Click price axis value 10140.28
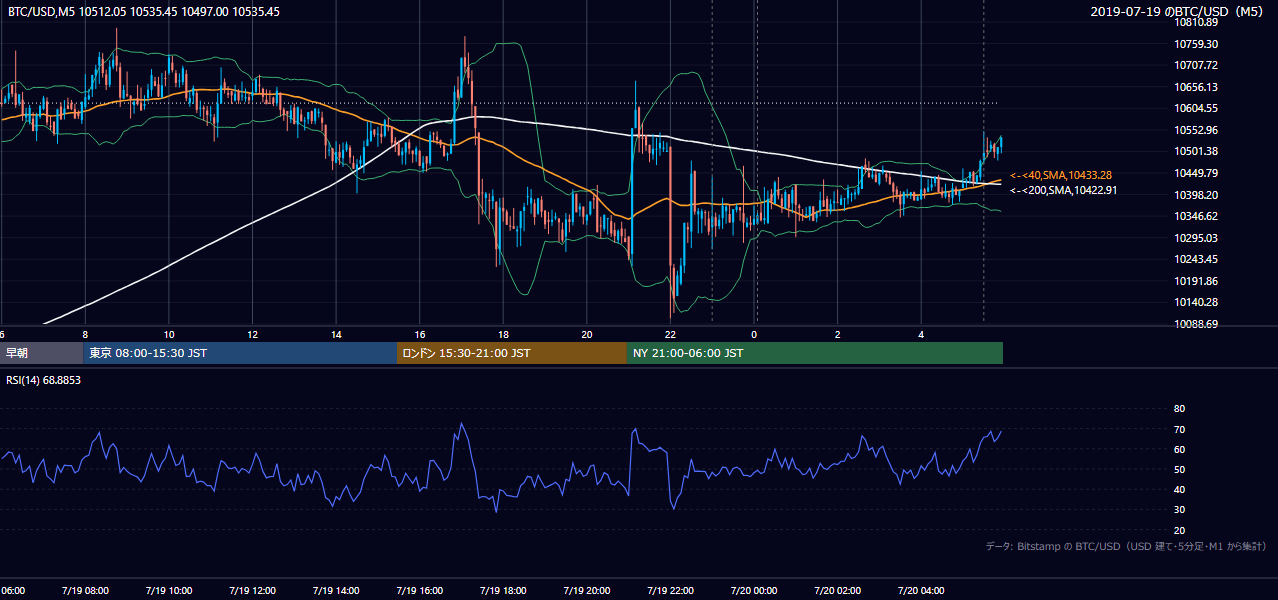This screenshot has width=1278, height=600. point(1196,302)
